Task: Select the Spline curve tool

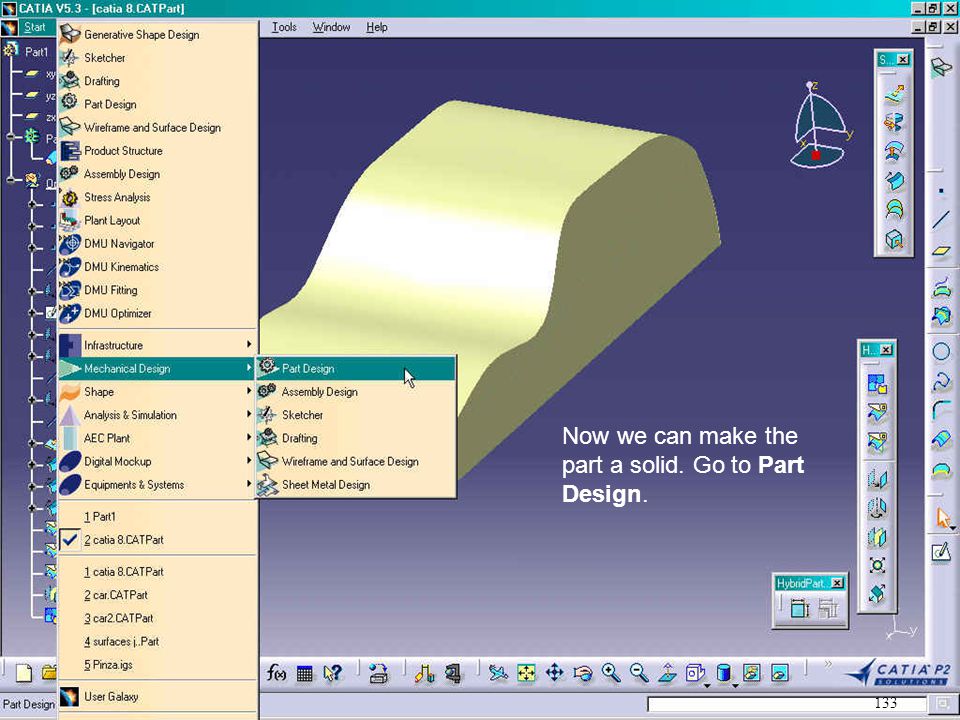Action: click(941, 381)
